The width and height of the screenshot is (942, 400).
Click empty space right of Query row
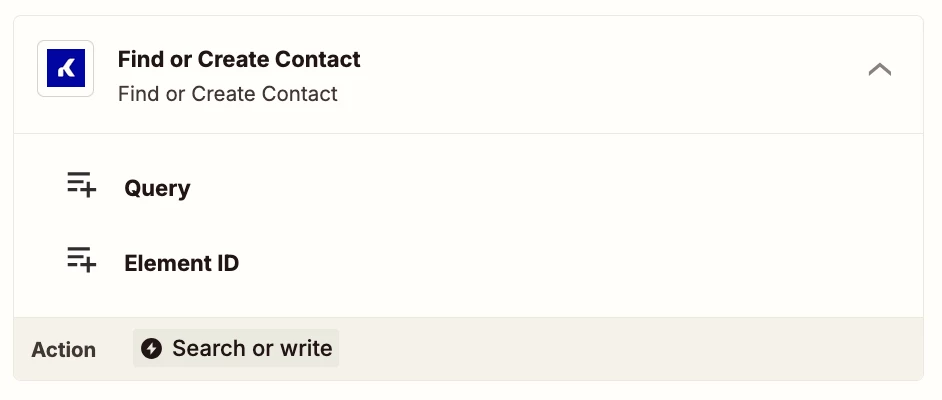pyautogui.click(x=541, y=189)
